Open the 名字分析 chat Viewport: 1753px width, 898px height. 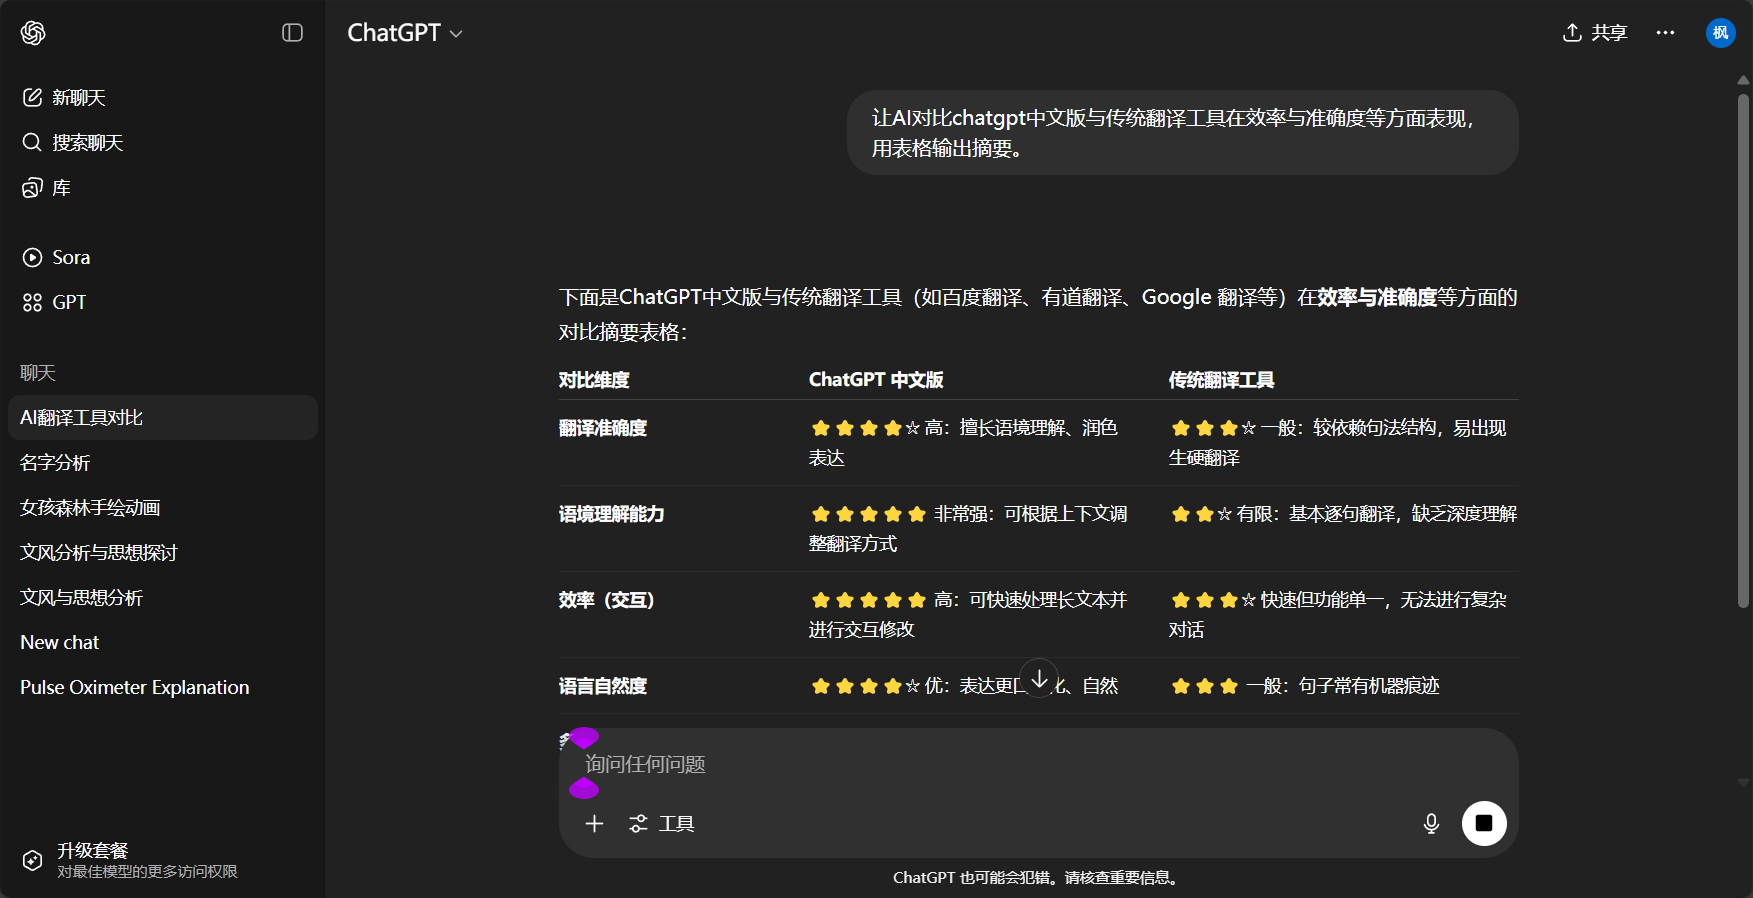(x=163, y=462)
